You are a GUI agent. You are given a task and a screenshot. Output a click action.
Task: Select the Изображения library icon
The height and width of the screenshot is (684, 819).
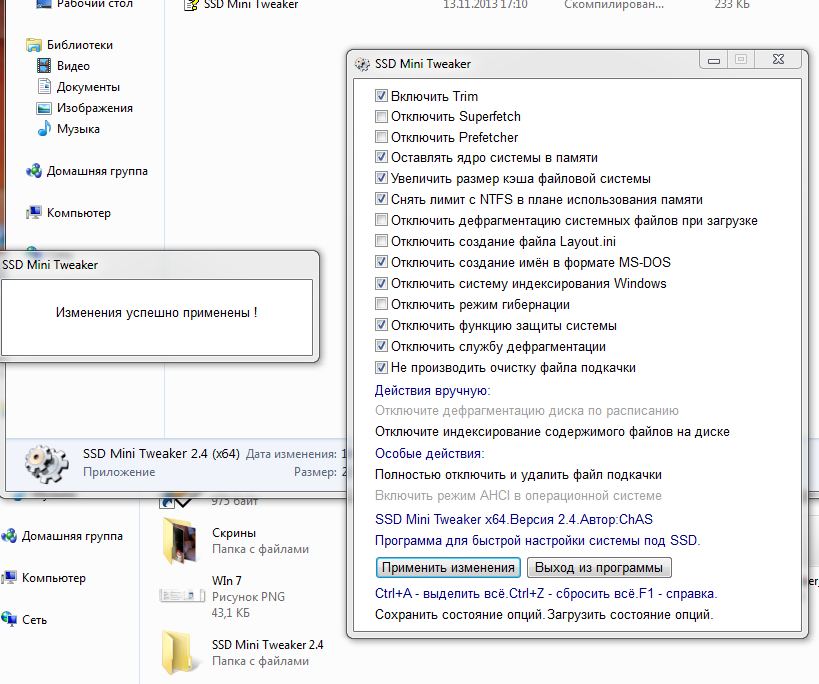(x=44, y=108)
